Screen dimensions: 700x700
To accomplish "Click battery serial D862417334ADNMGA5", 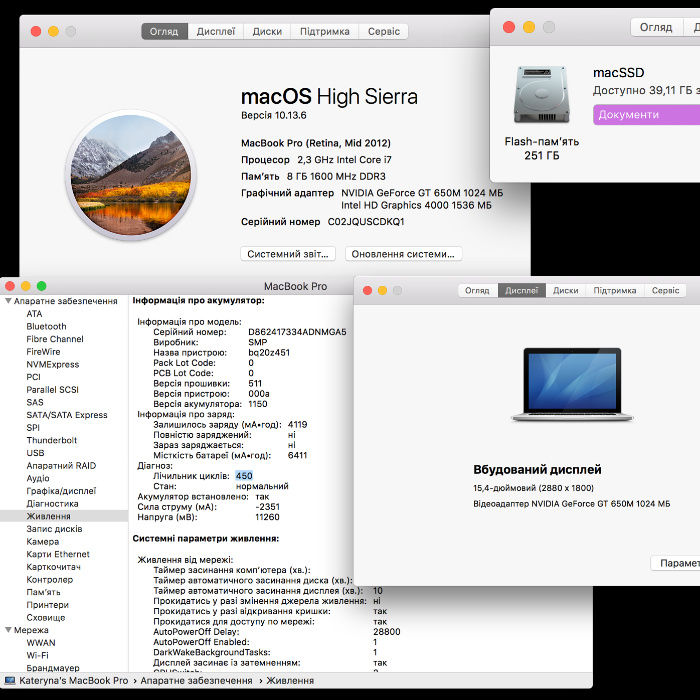I will point(297,332).
